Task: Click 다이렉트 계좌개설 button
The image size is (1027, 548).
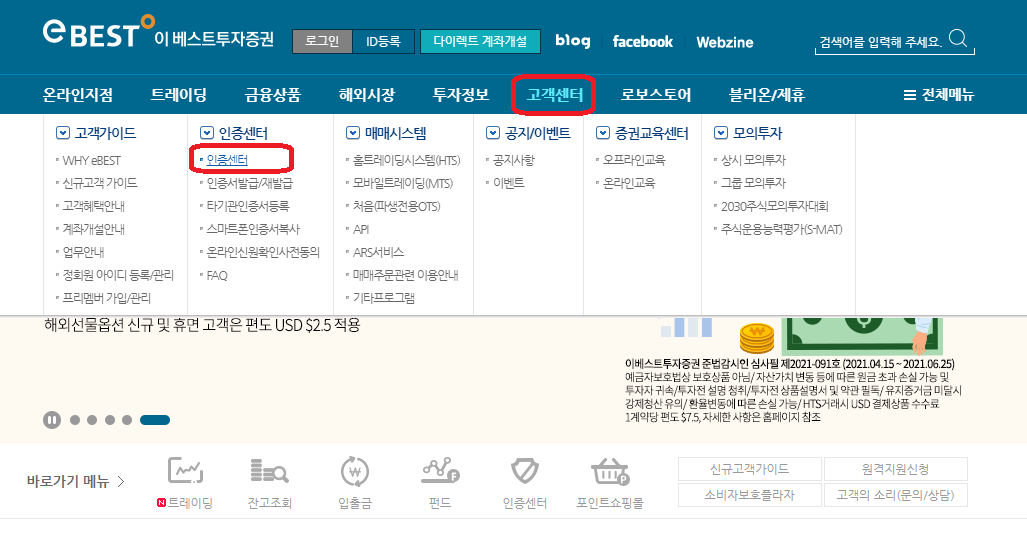Action: (480, 41)
